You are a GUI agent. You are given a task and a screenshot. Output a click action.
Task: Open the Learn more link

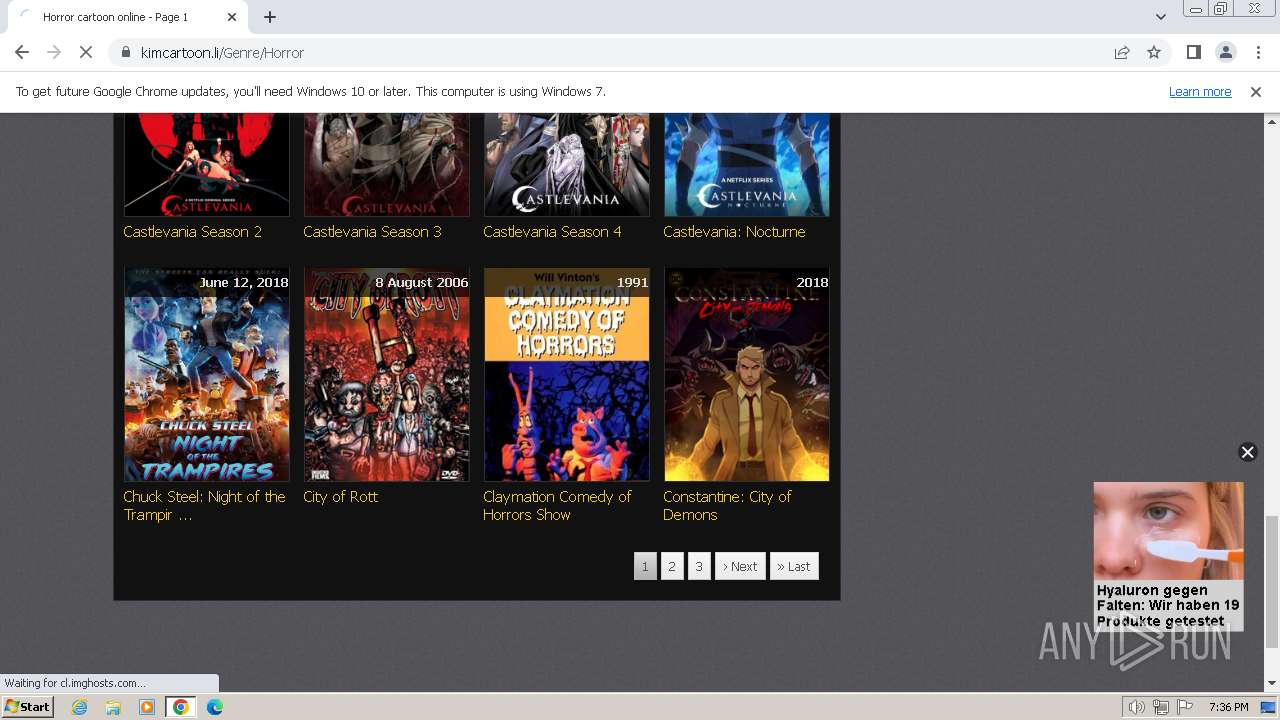tap(1200, 91)
